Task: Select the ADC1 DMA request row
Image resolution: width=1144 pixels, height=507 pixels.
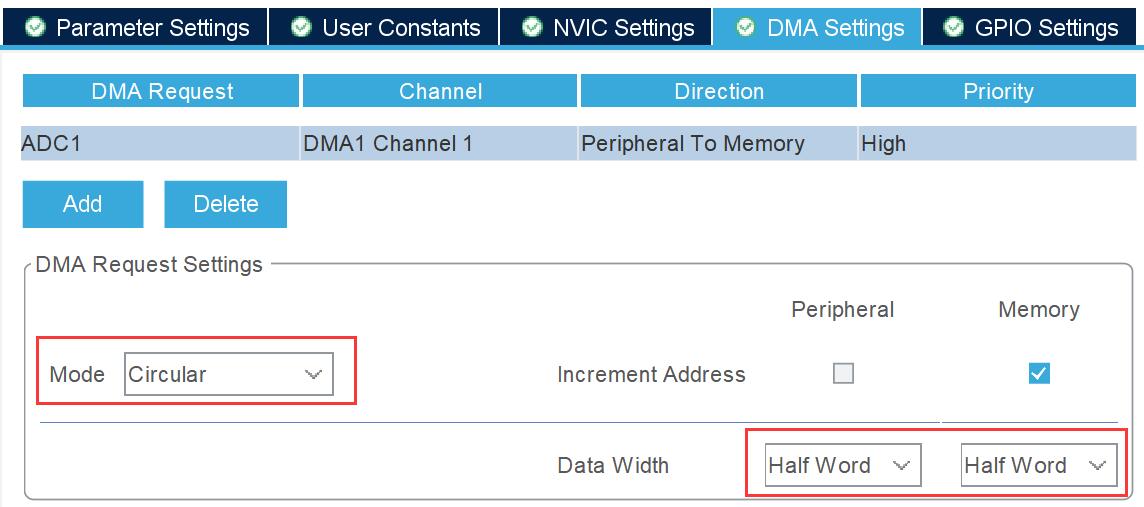Action: [160, 144]
